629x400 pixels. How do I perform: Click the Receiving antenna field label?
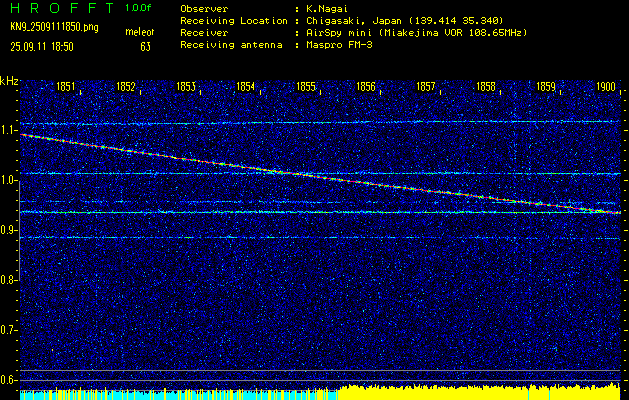(231, 45)
